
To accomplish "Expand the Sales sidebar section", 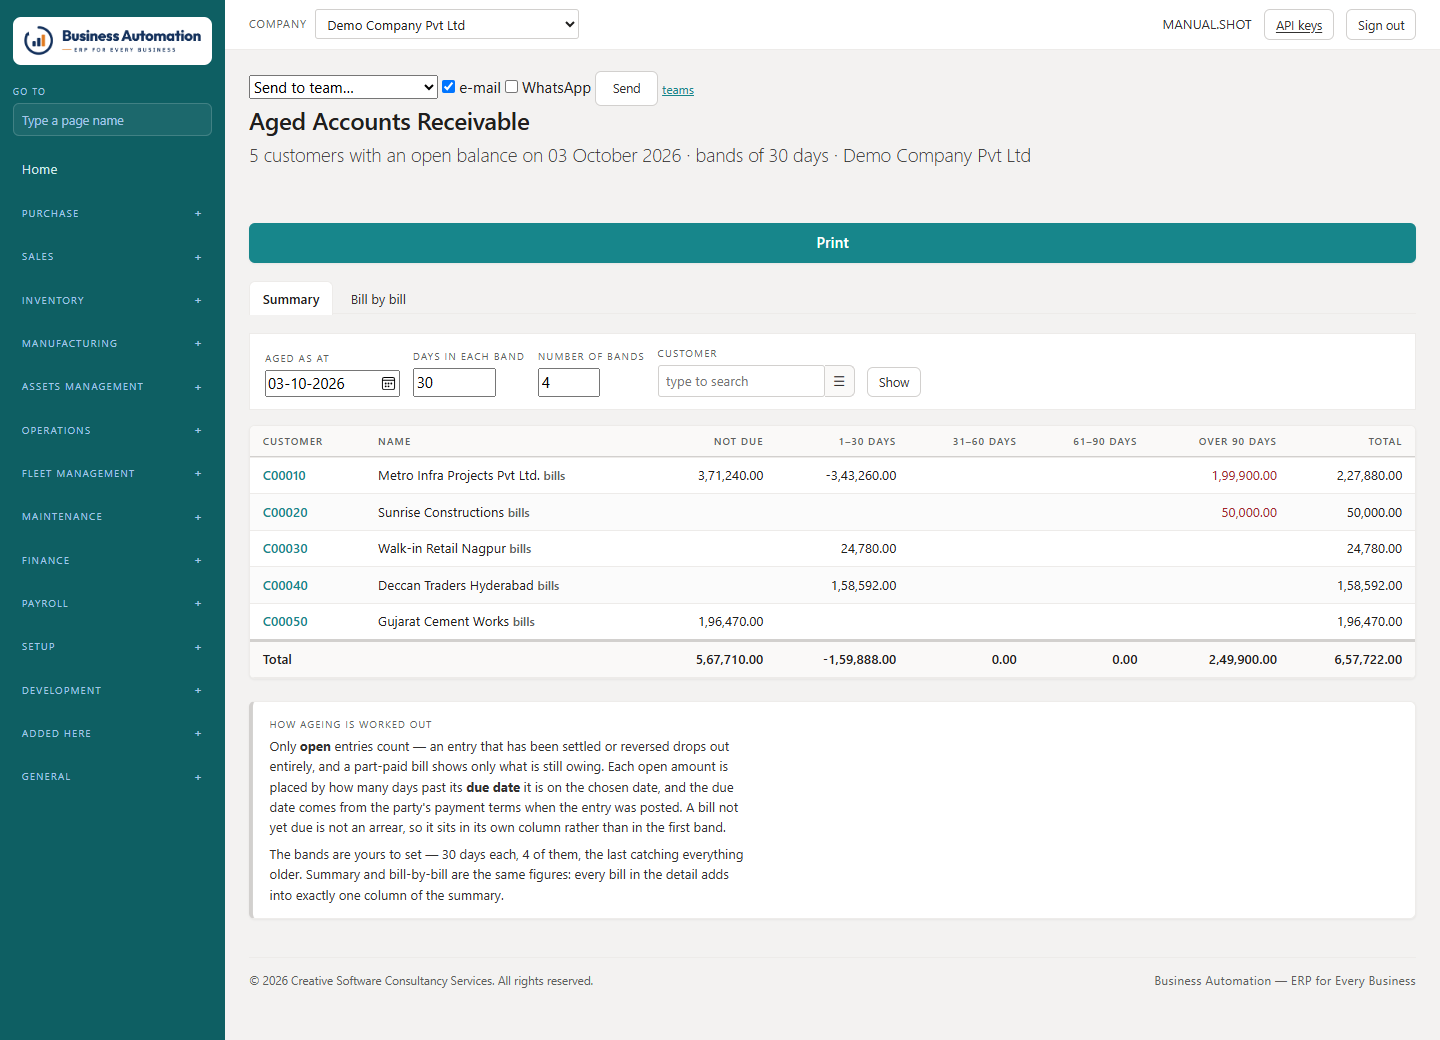I will coord(112,257).
